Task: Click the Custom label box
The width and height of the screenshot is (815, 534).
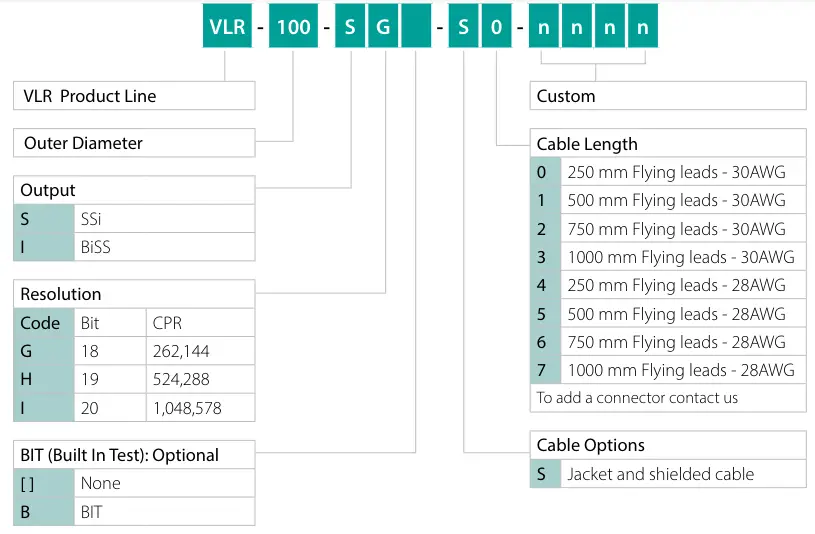Action: tap(667, 96)
